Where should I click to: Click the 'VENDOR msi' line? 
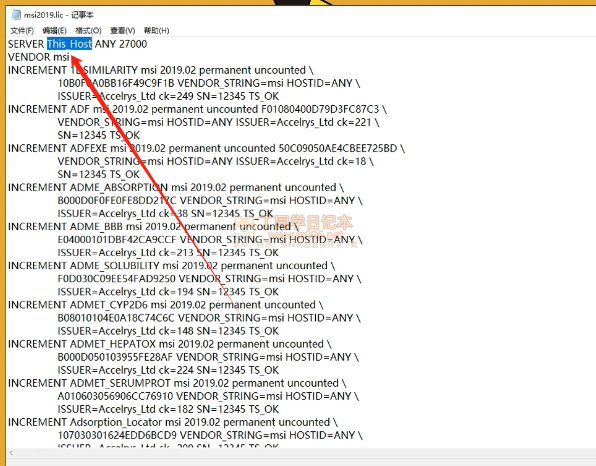pyautogui.click(x=39, y=57)
